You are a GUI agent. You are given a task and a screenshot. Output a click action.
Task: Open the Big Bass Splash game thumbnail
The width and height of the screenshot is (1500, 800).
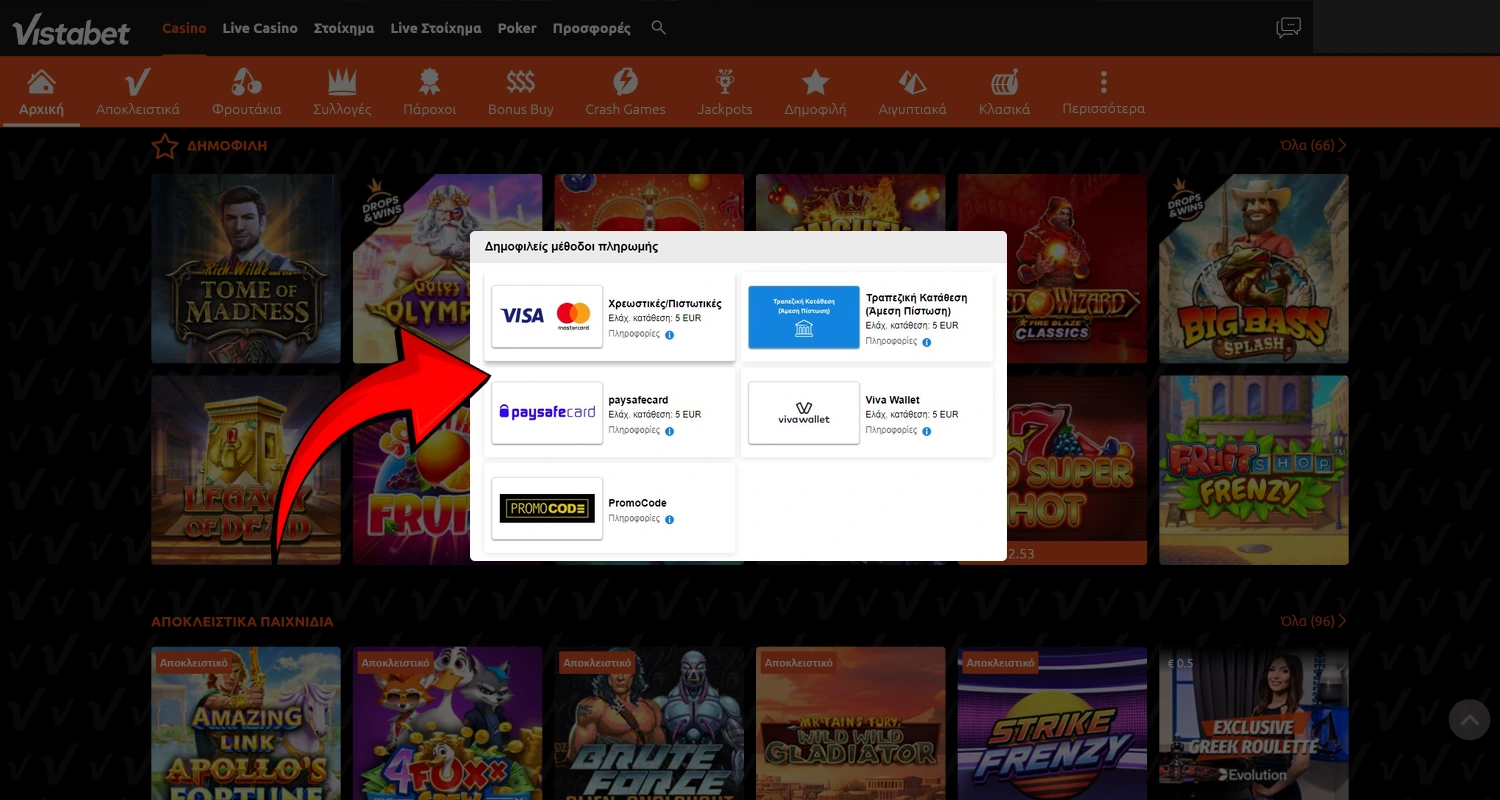pyautogui.click(x=1253, y=268)
